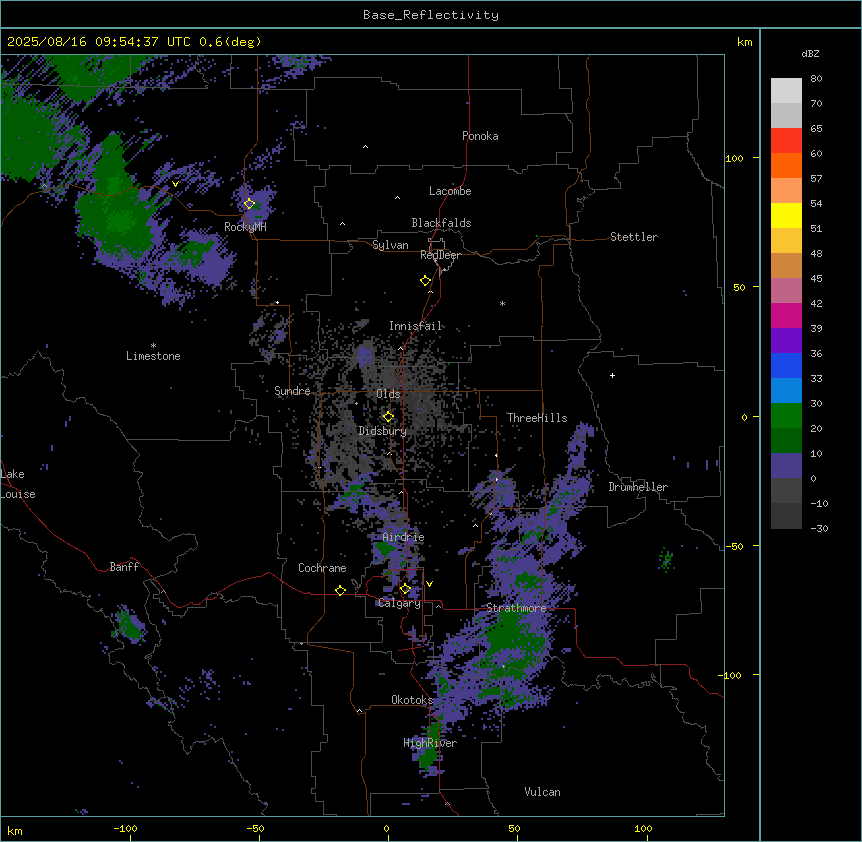
Task: Pick the magenta 42-39 dBZ swatch
Action: click(786, 315)
